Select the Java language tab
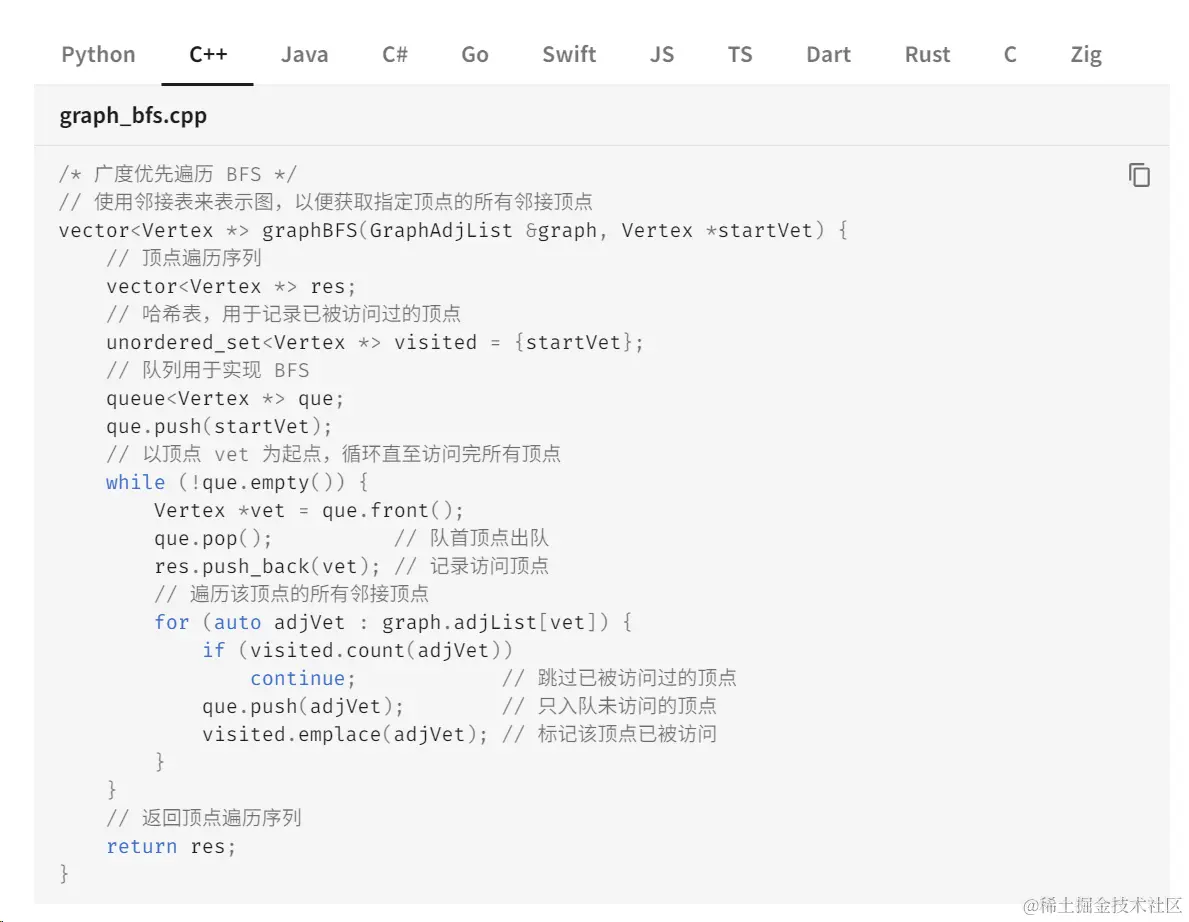1189x922 pixels. click(304, 55)
